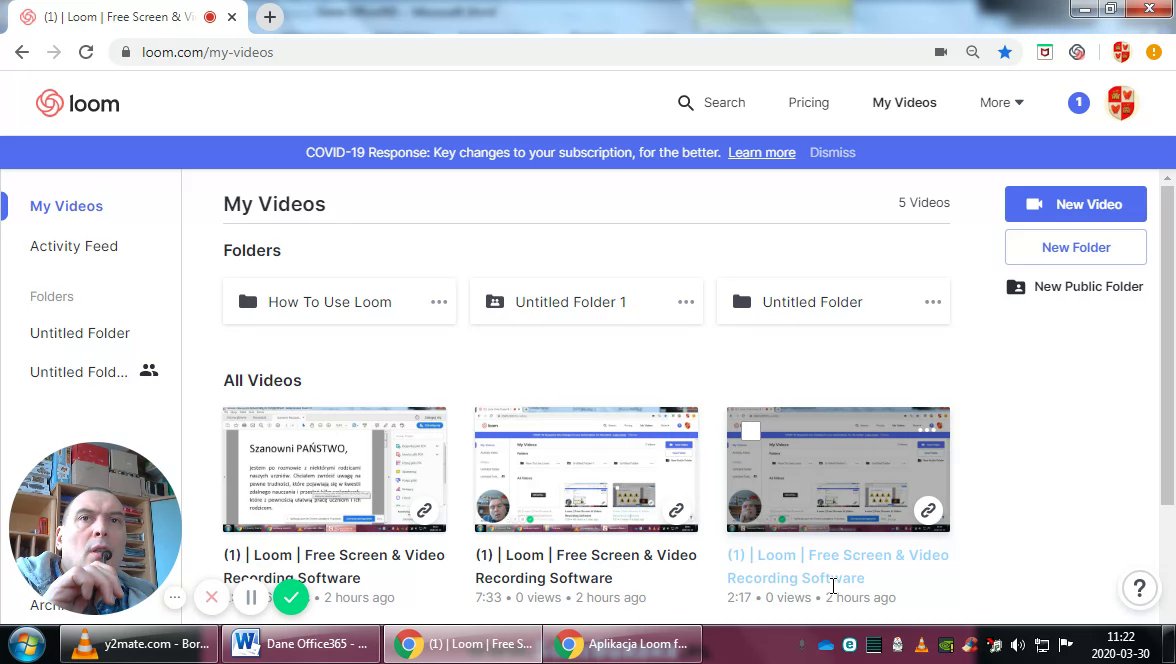Screen dimensions: 1176x664
Task: Open options for Untitled Folder 1
Action: (x=686, y=302)
